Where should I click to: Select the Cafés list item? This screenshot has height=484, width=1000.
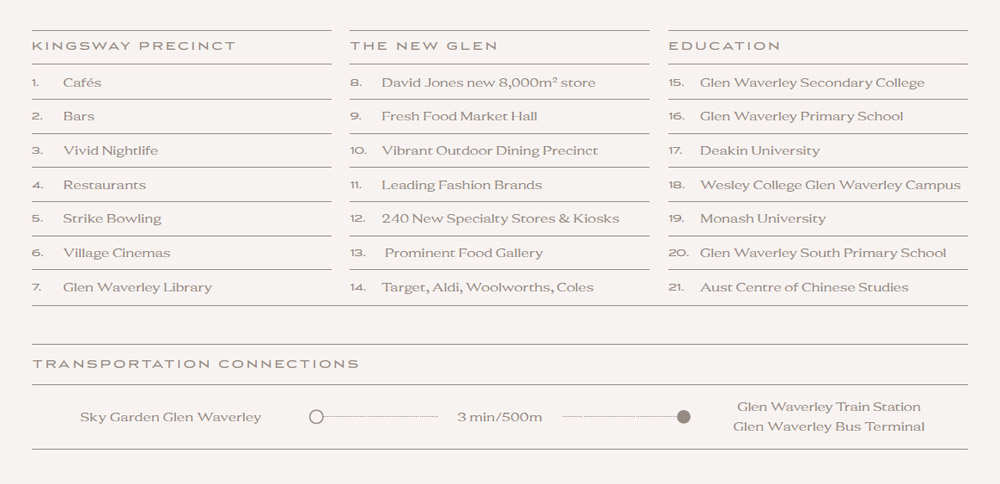coord(82,83)
